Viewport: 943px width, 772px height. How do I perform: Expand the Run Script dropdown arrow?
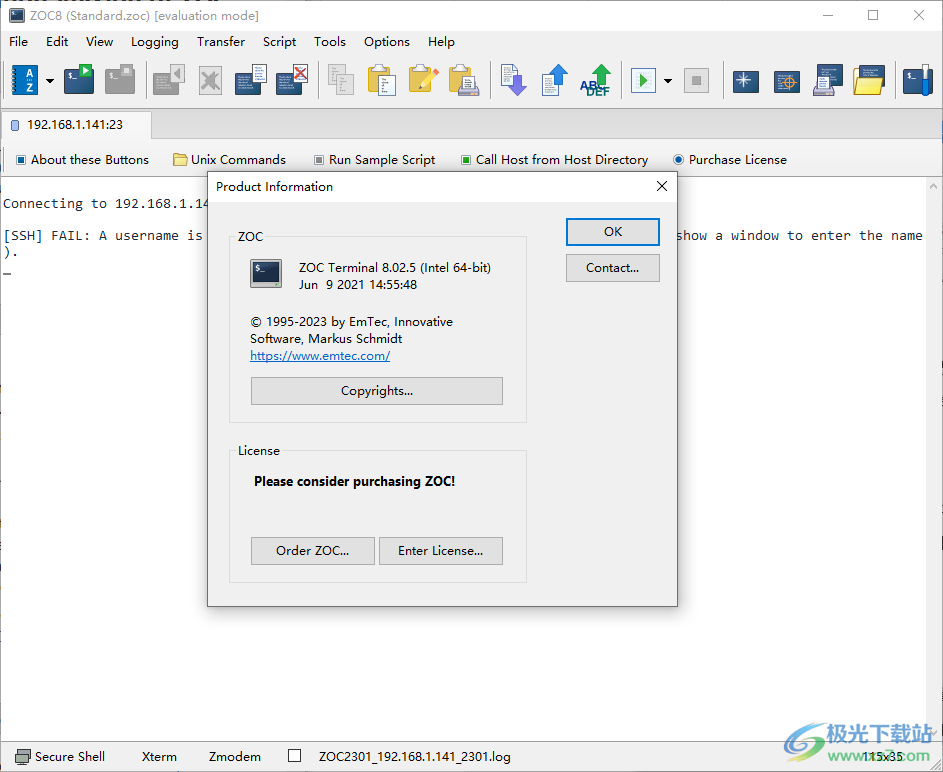tap(668, 81)
